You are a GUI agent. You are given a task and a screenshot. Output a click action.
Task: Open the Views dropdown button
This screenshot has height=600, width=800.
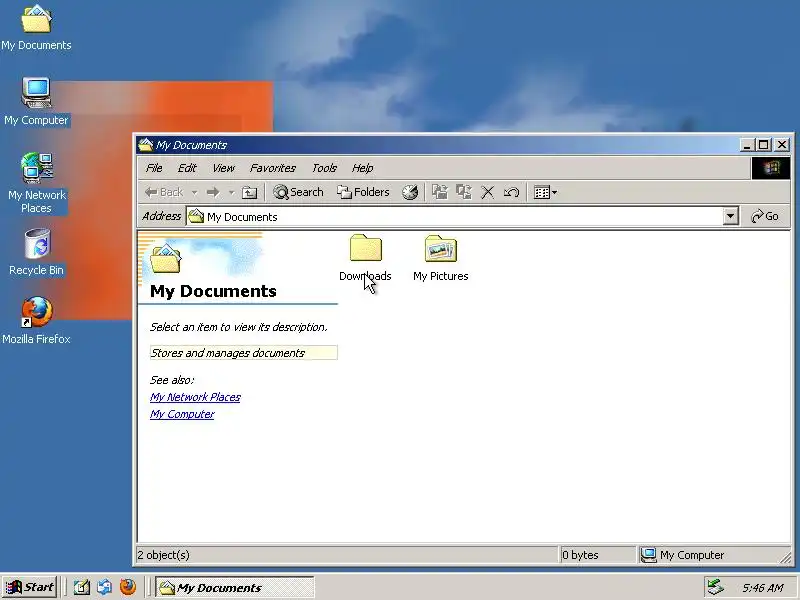[545, 192]
